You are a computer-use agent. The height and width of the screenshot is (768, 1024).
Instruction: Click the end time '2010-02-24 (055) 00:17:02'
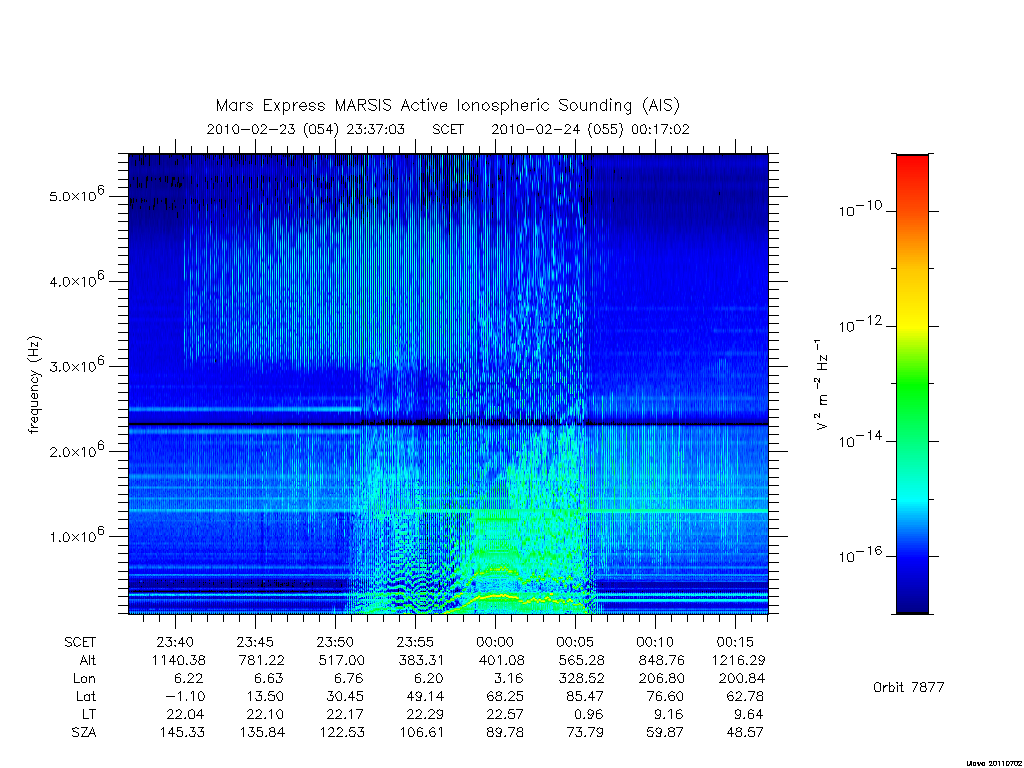[x=590, y=129]
